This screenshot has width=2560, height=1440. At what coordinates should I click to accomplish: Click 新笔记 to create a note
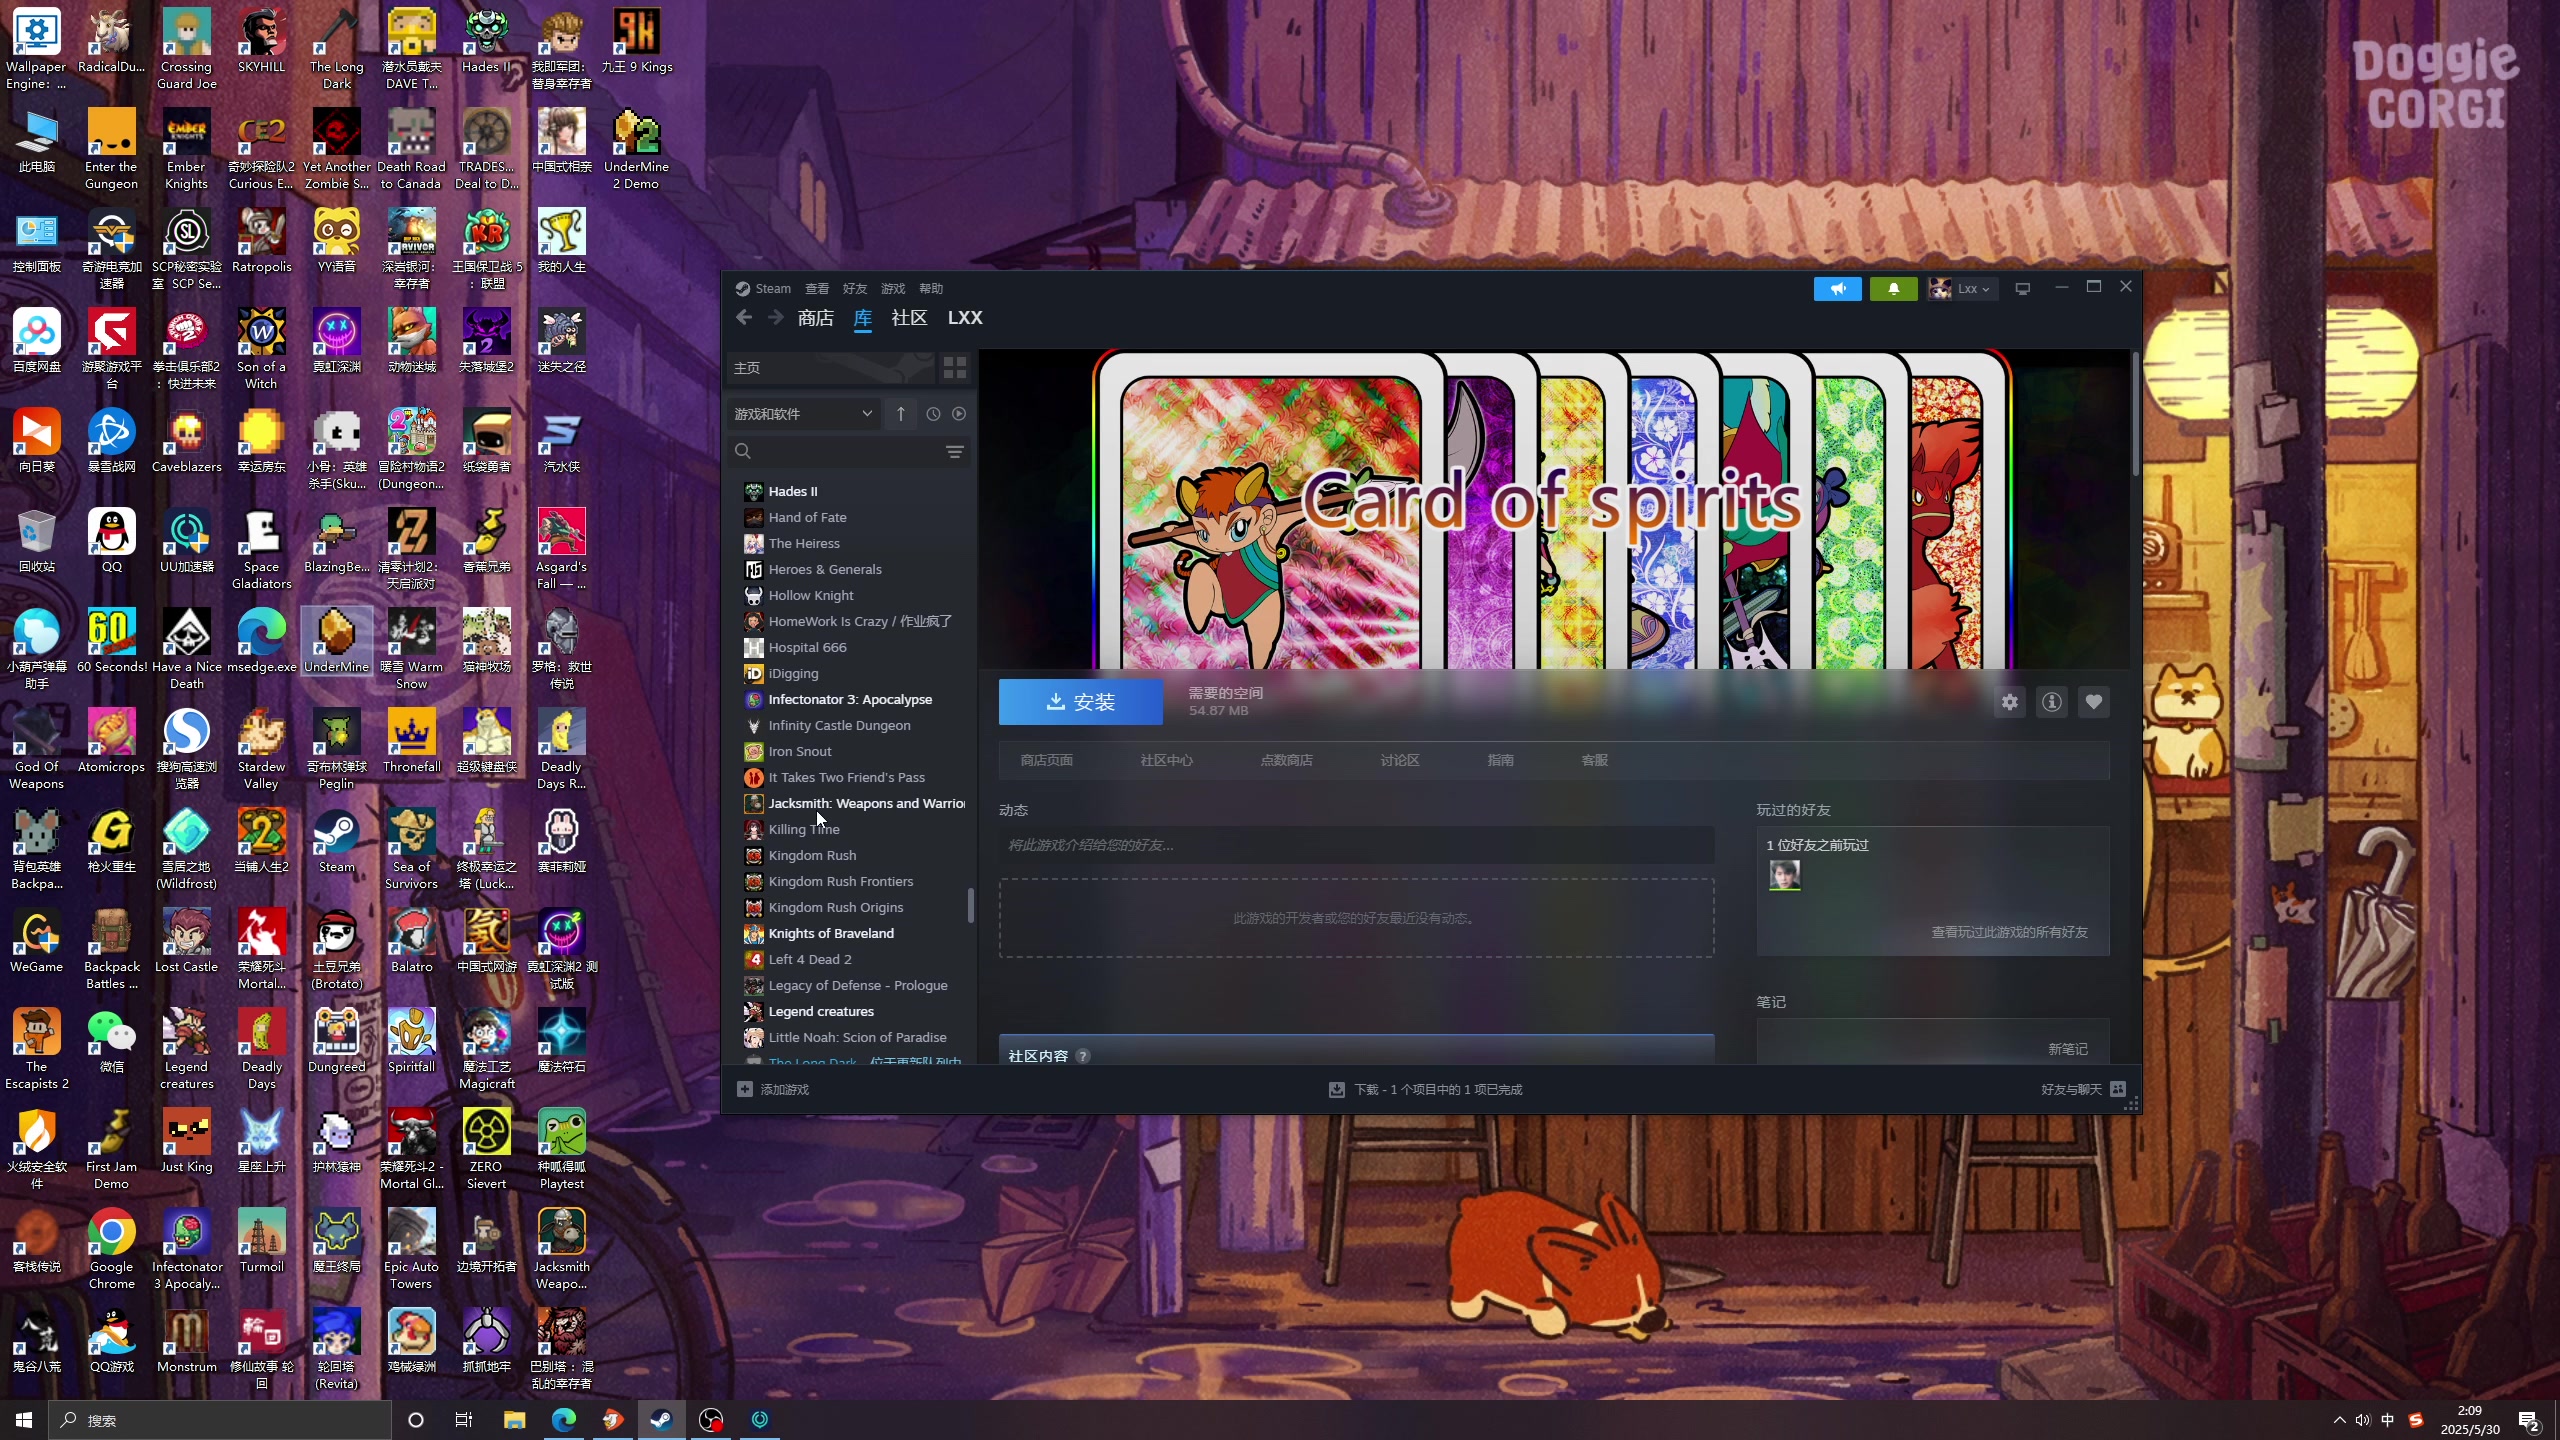[2067, 1049]
